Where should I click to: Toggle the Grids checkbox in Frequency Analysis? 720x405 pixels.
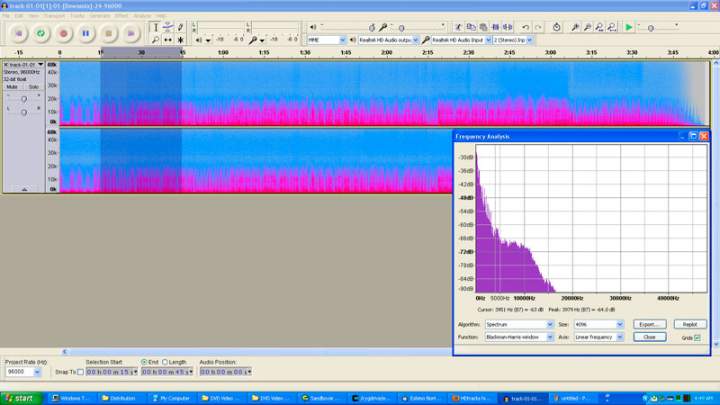coord(698,338)
